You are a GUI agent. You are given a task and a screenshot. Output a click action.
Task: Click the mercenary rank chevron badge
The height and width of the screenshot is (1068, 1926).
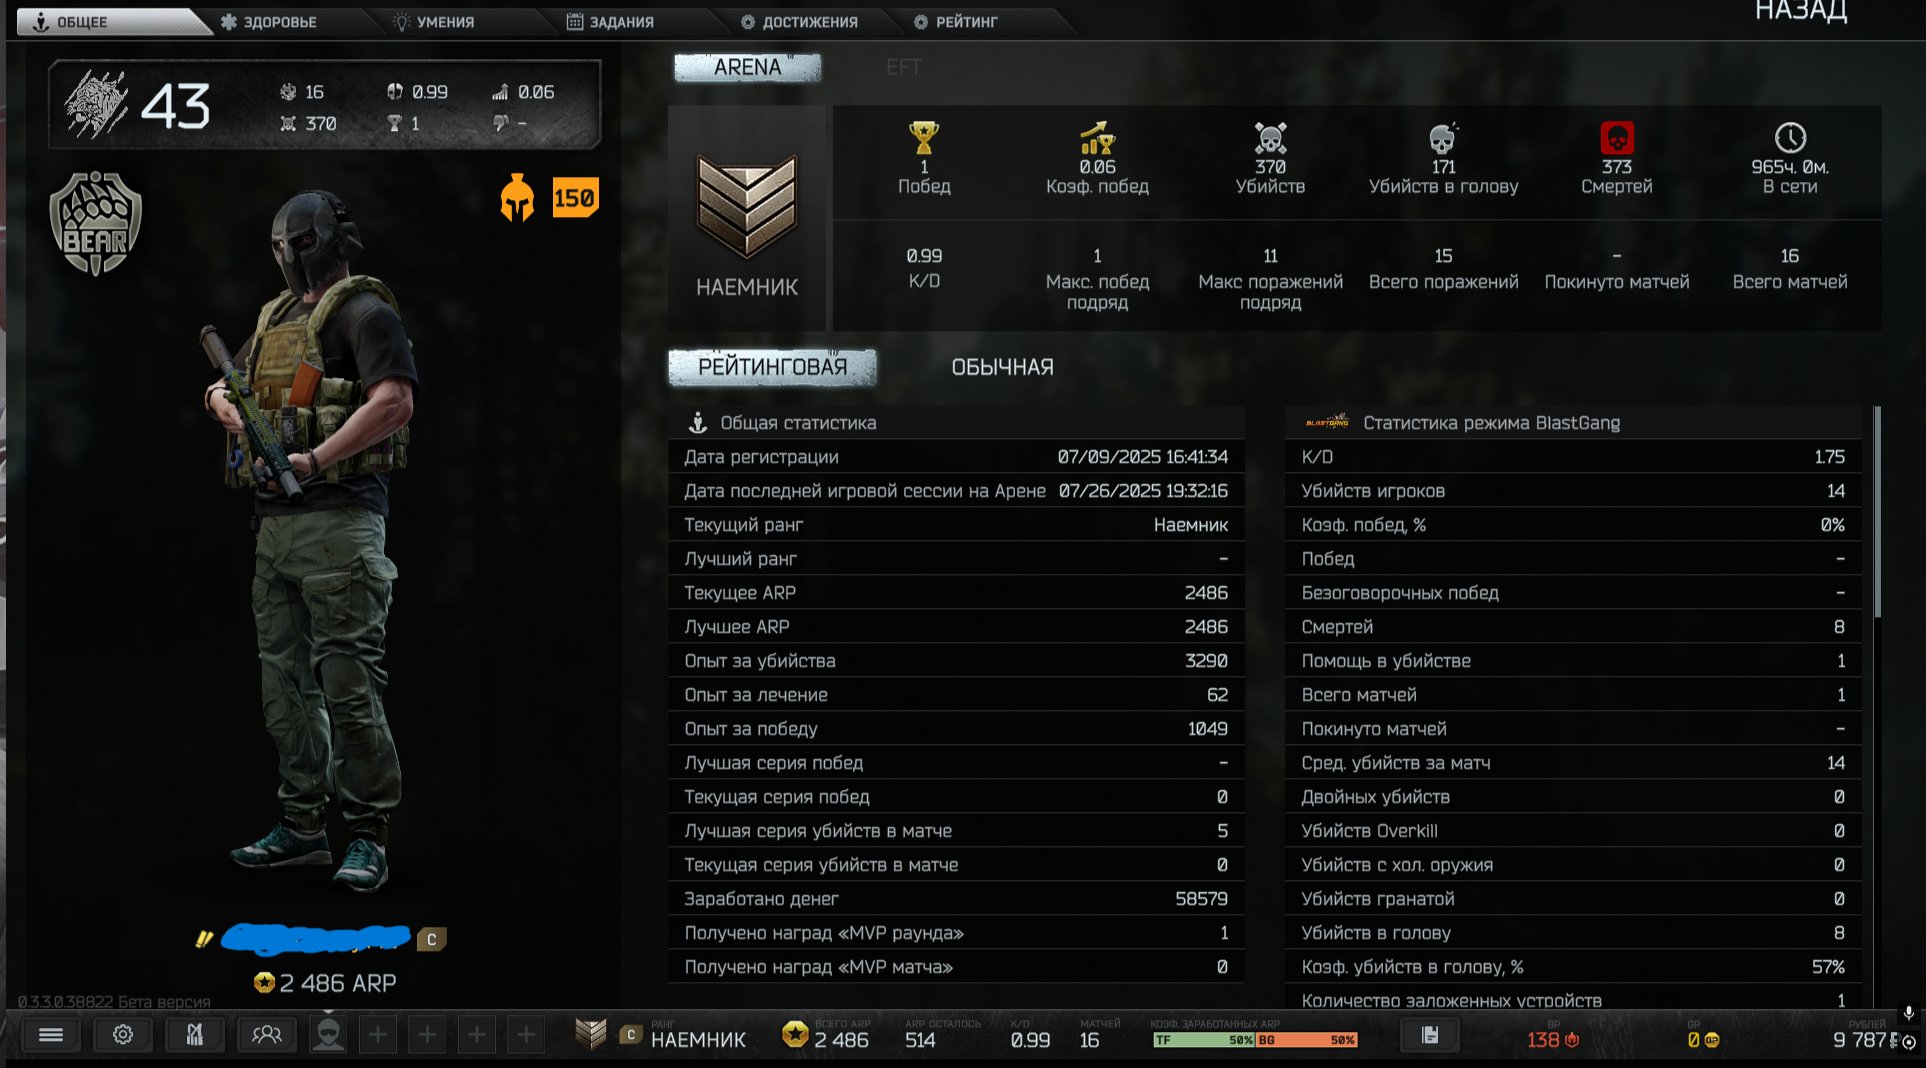pyautogui.click(x=748, y=205)
